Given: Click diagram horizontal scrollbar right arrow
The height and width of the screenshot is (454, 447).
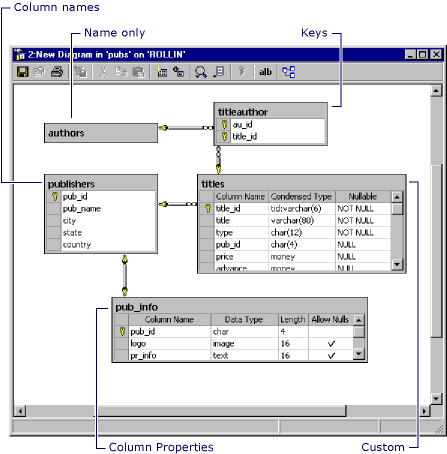Looking at the screenshot, I should click(424, 411).
